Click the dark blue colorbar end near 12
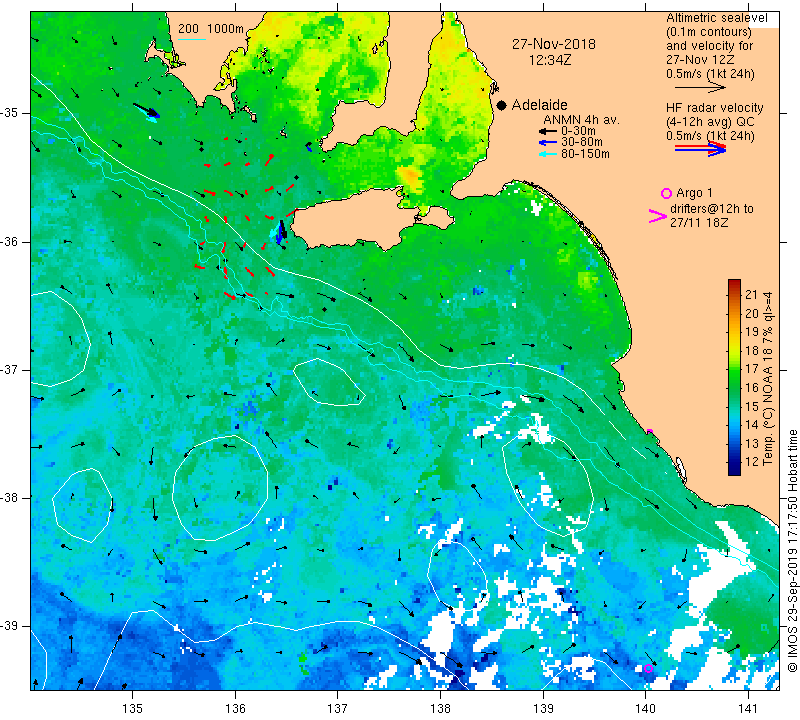The image size is (800, 720). (734, 463)
